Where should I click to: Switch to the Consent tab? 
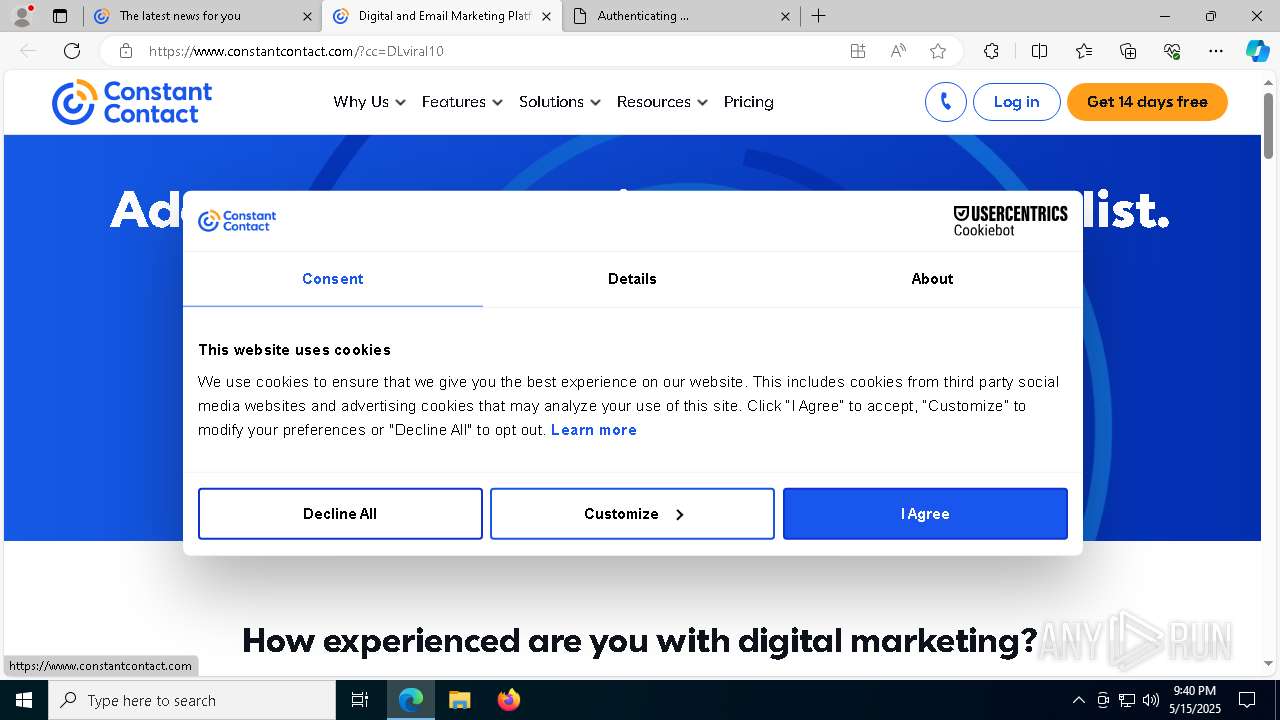click(333, 279)
